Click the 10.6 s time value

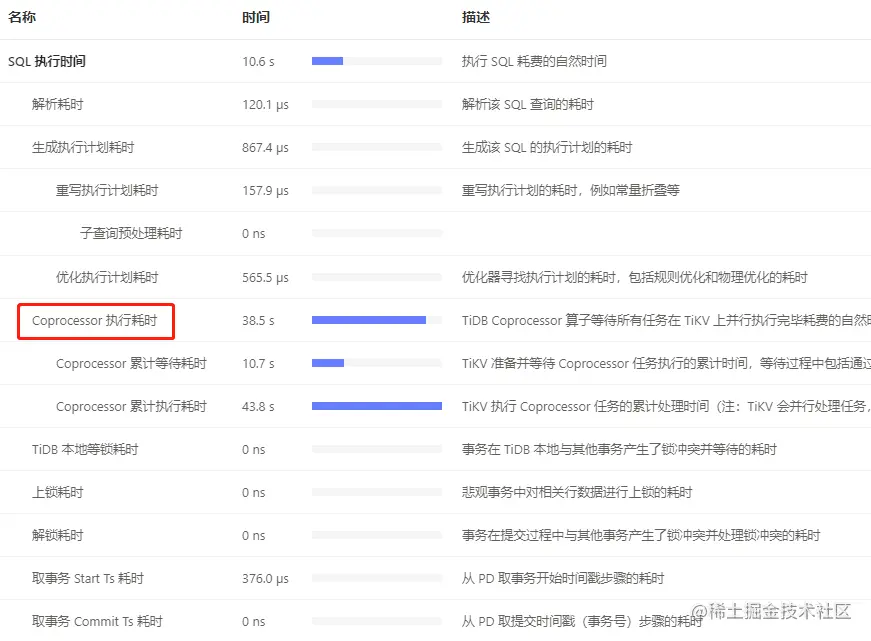pos(258,62)
